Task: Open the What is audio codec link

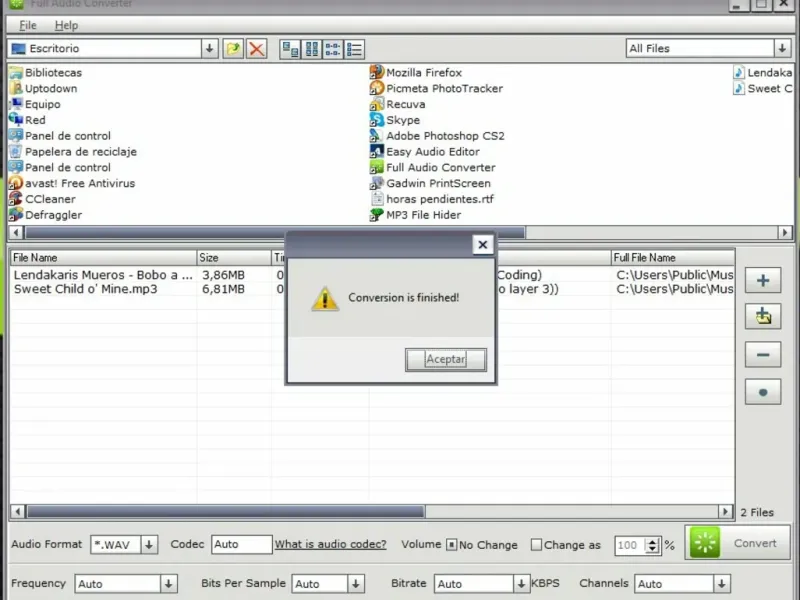Action: click(331, 544)
